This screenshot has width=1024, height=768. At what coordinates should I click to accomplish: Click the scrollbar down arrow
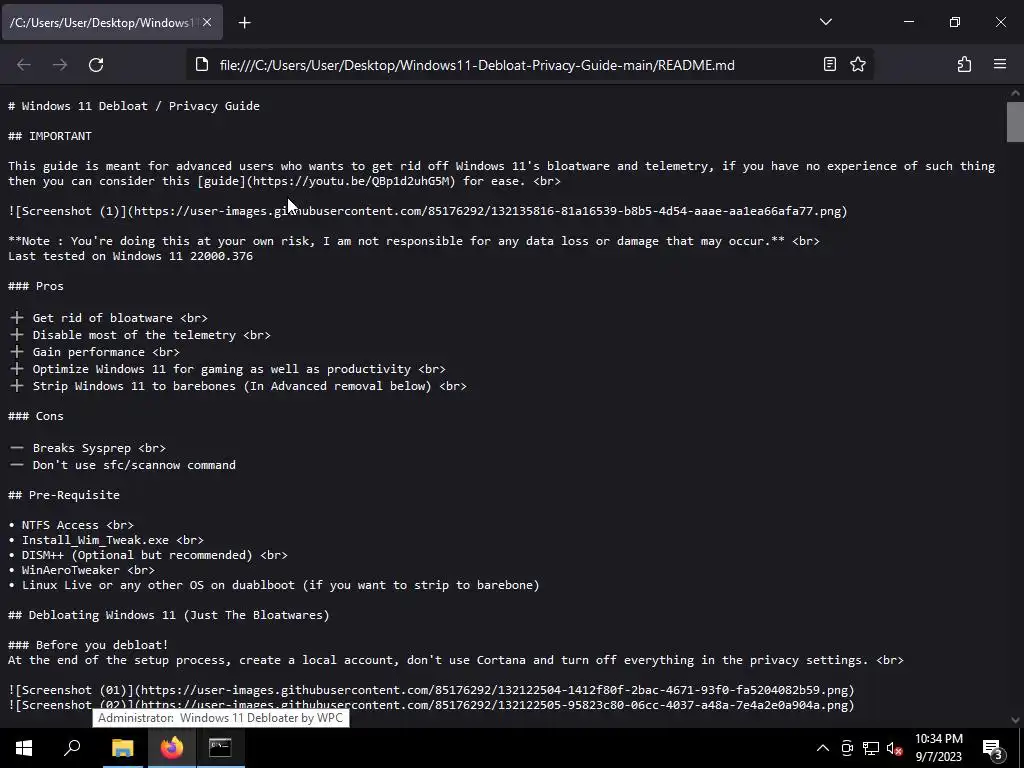tap(1015, 720)
